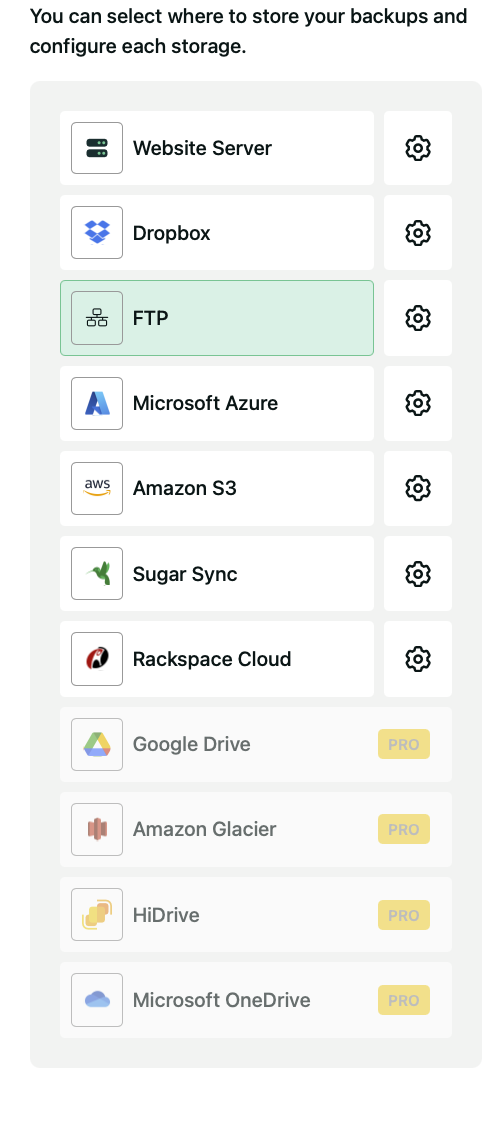Click PRO badge next to Amazon Glacier
498x1135 pixels.
click(404, 830)
